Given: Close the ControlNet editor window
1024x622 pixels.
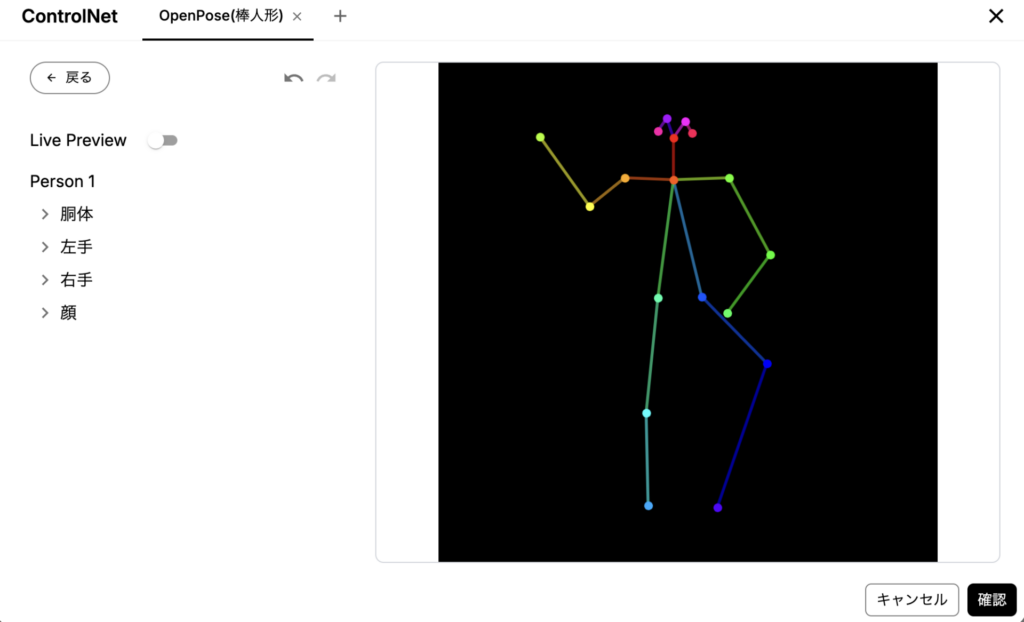Looking at the screenshot, I should coord(995,16).
